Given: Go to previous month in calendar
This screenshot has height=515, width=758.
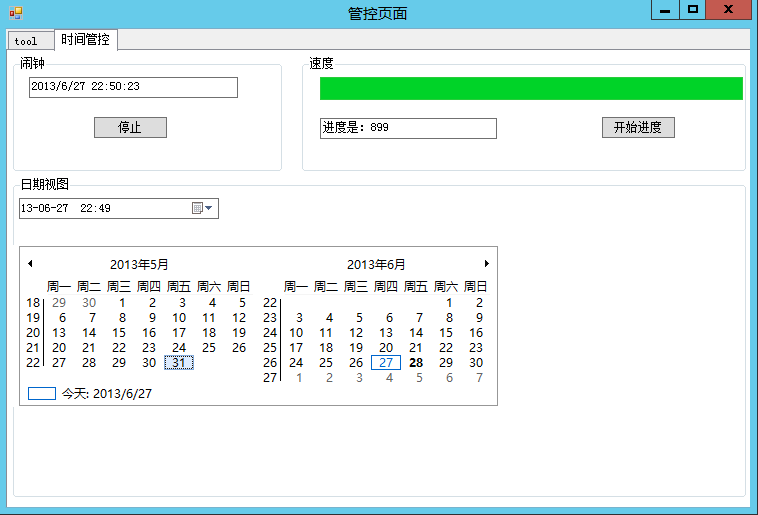Looking at the screenshot, I should pos(30,264).
